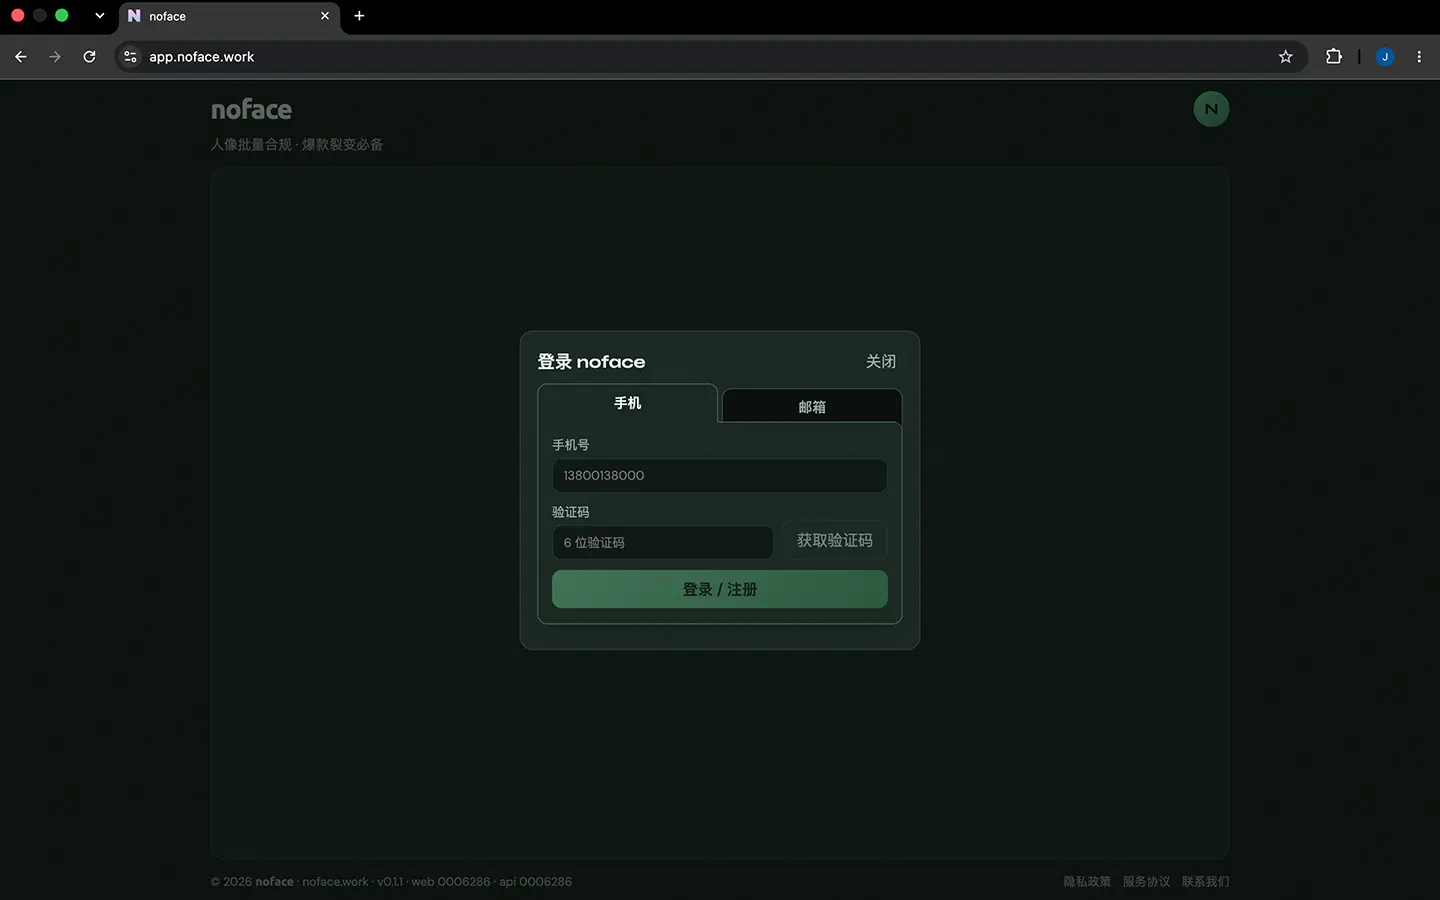1440x900 pixels.
Task: Click the footer version text v0.1.1
Action: 390,882
